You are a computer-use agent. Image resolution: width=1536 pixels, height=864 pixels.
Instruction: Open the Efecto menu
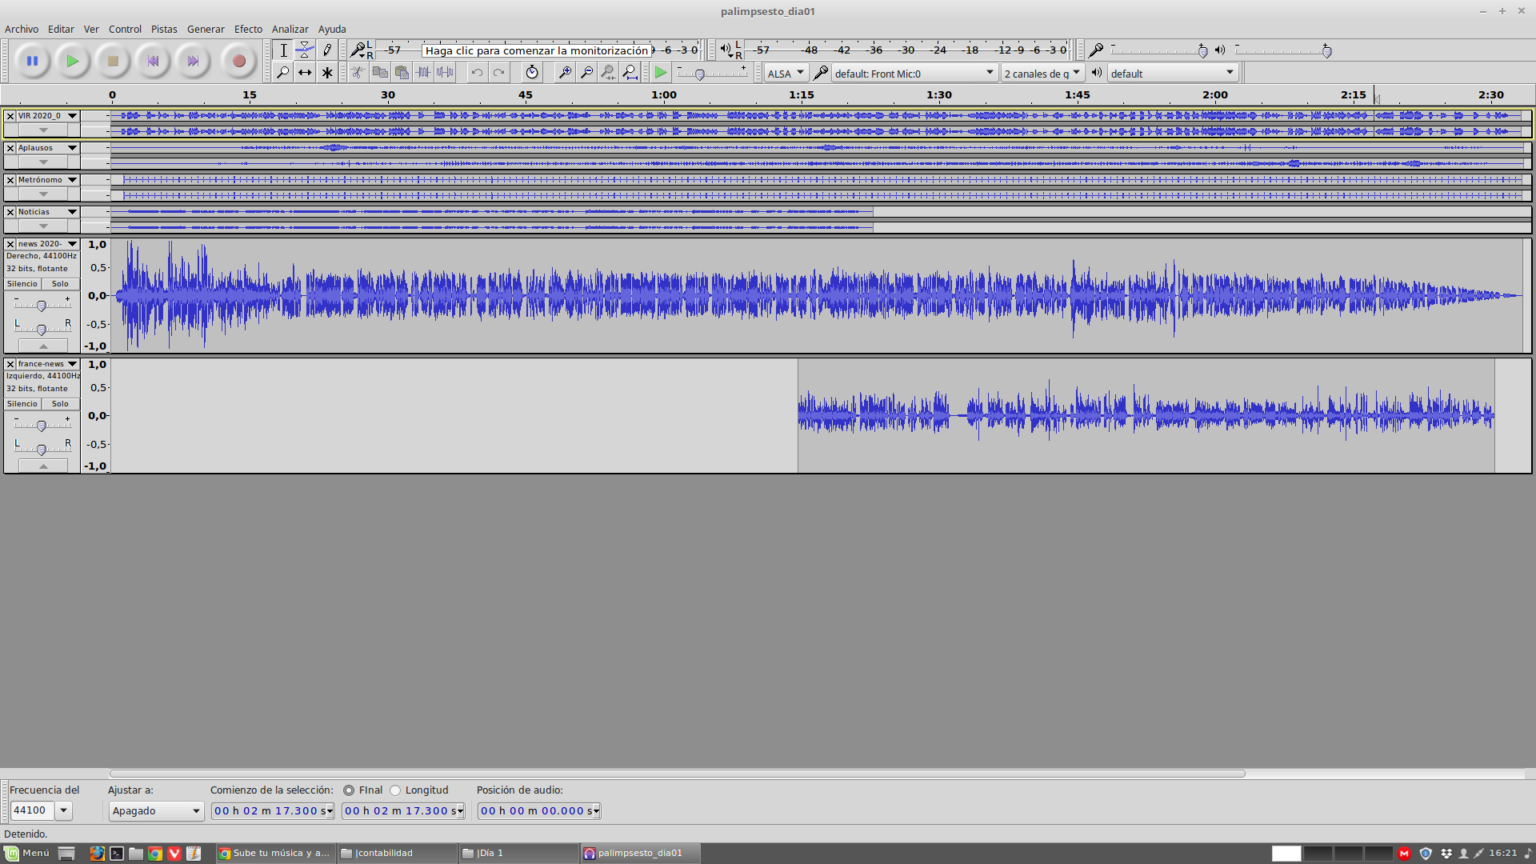248,29
